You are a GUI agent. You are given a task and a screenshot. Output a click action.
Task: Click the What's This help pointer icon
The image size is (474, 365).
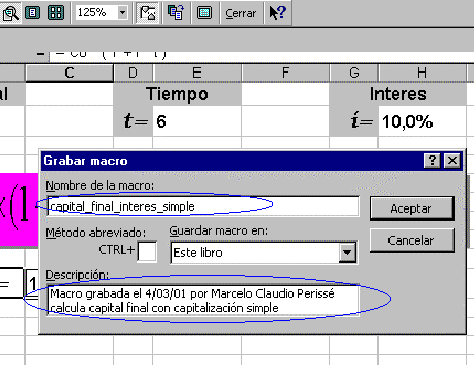277,13
